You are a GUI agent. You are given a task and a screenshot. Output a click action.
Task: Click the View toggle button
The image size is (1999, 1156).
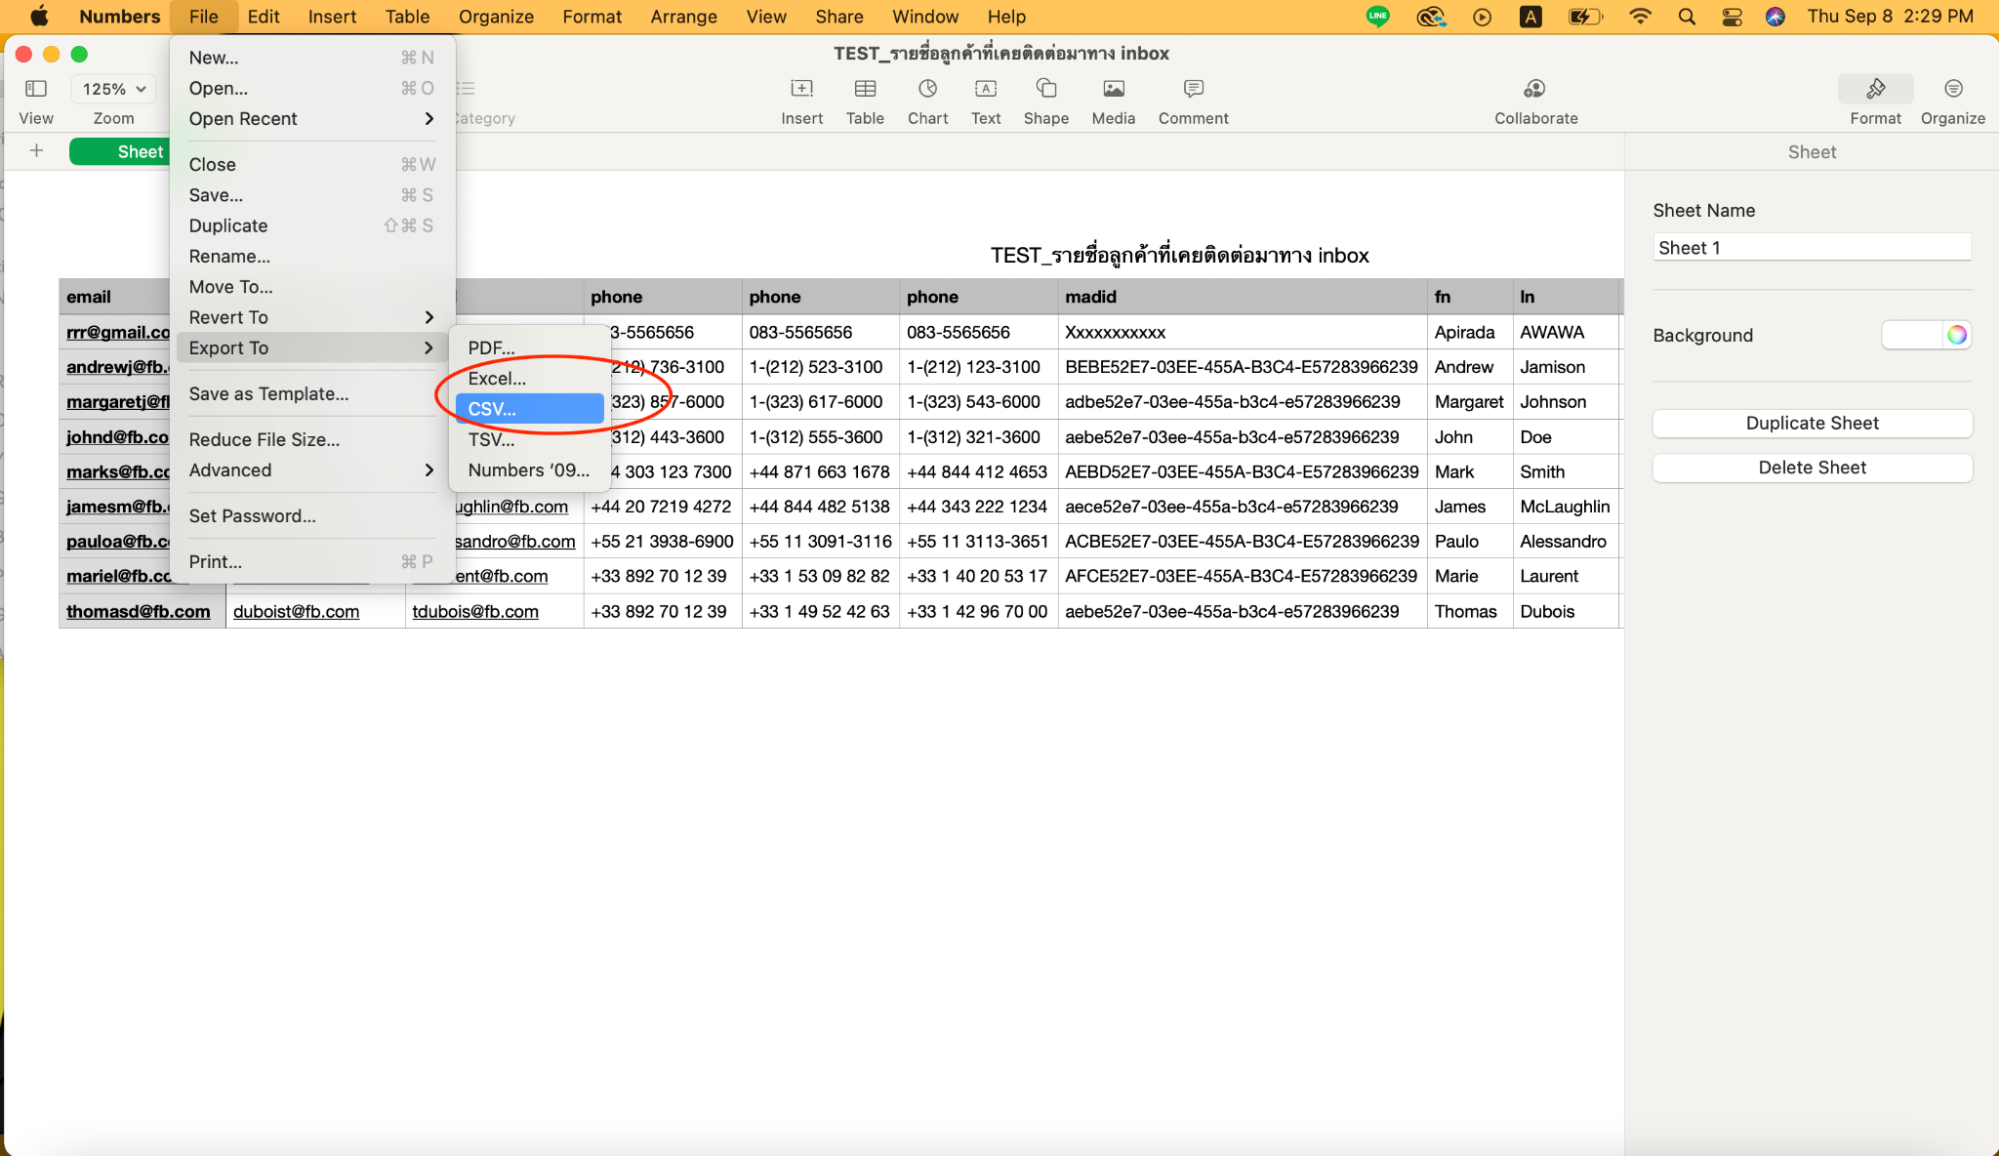36,89
